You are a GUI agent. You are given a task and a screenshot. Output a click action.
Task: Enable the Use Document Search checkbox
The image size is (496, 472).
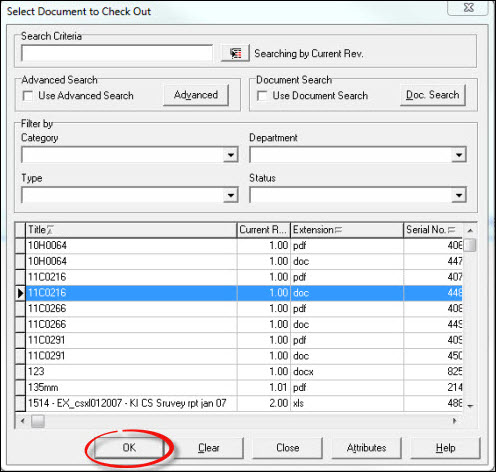tap(262, 96)
